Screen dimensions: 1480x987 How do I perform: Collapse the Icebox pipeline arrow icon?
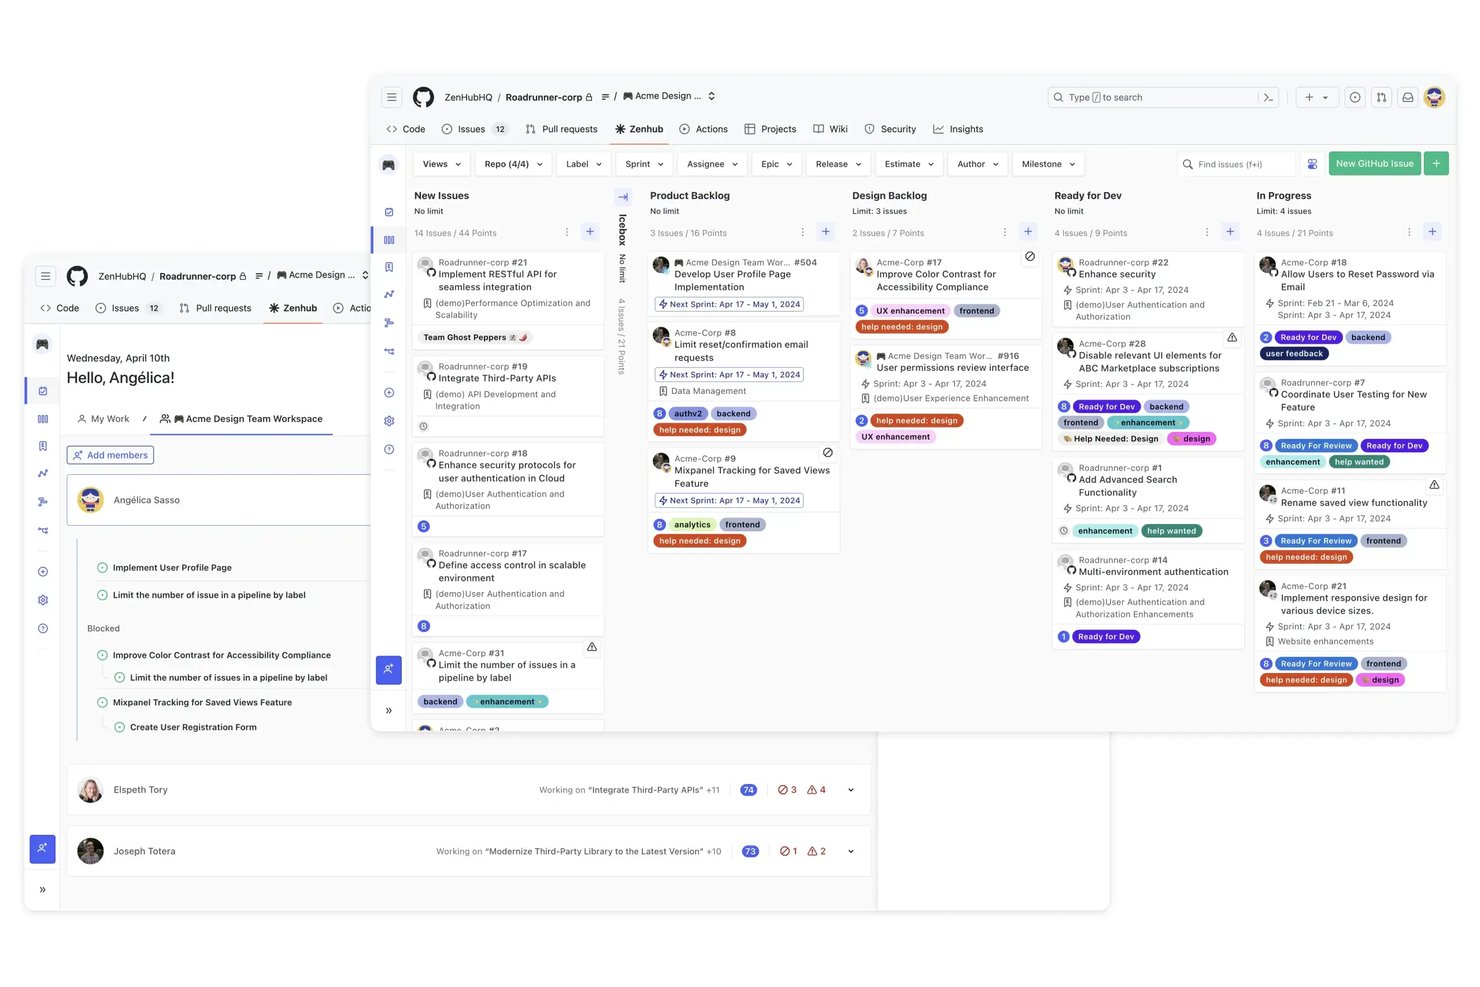(x=622, y=197)
